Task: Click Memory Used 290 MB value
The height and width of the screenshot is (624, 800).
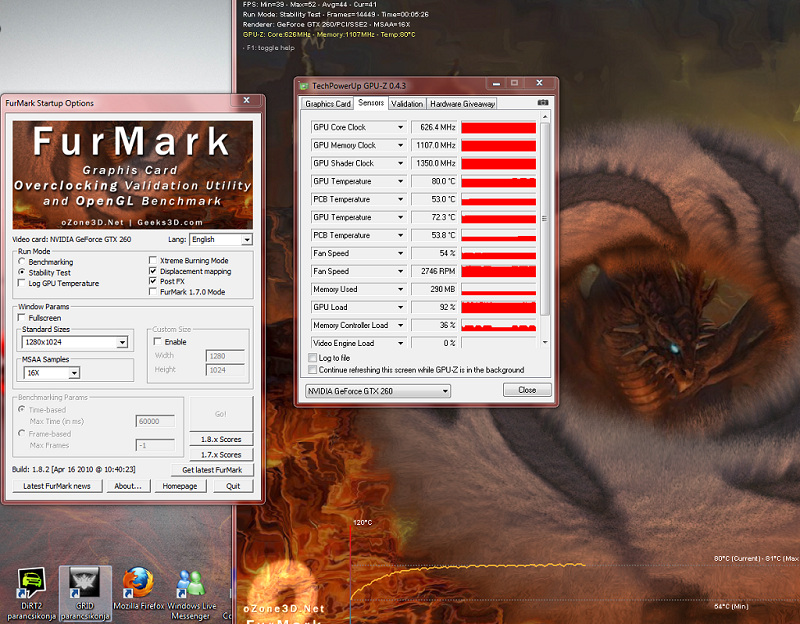Action: [x=434, y=289]
